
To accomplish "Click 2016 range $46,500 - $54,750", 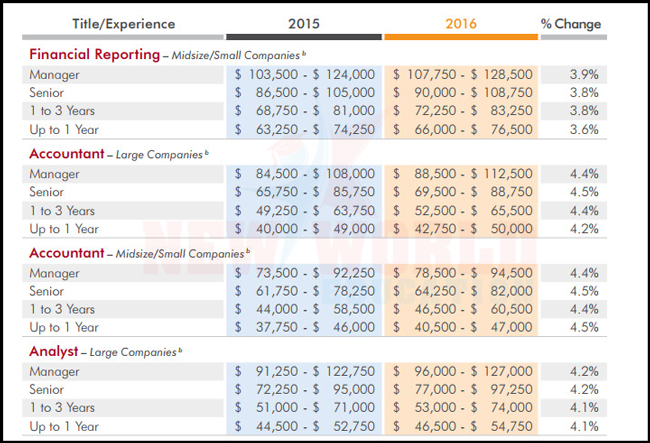I will pyautogui.click(x=463, y=426).
